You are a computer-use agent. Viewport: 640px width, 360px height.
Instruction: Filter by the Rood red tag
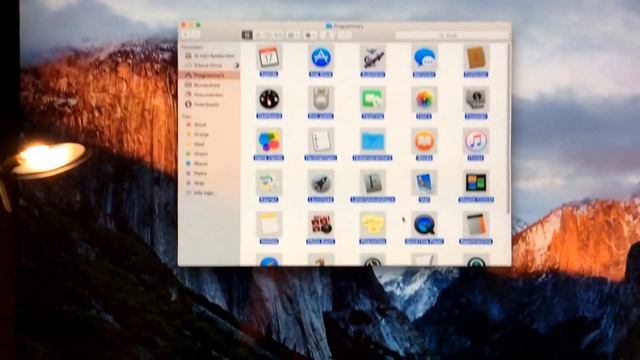coord(210,124)
